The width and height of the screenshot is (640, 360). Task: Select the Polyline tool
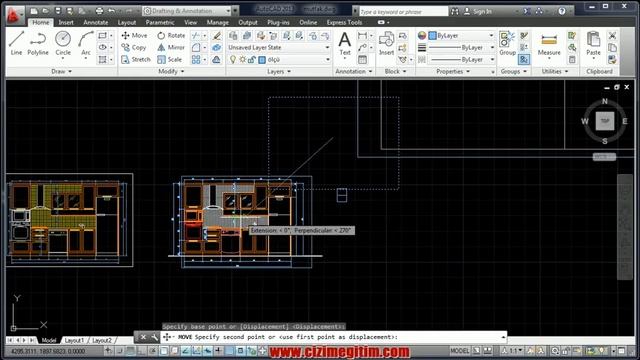pos(38,43)
